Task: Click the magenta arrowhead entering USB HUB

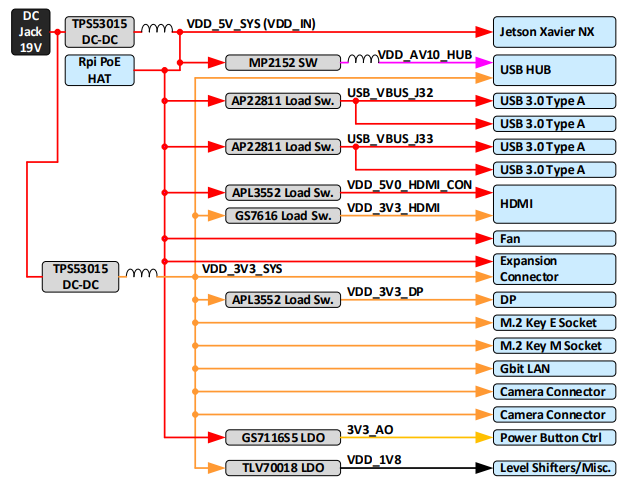Action: 484,63
